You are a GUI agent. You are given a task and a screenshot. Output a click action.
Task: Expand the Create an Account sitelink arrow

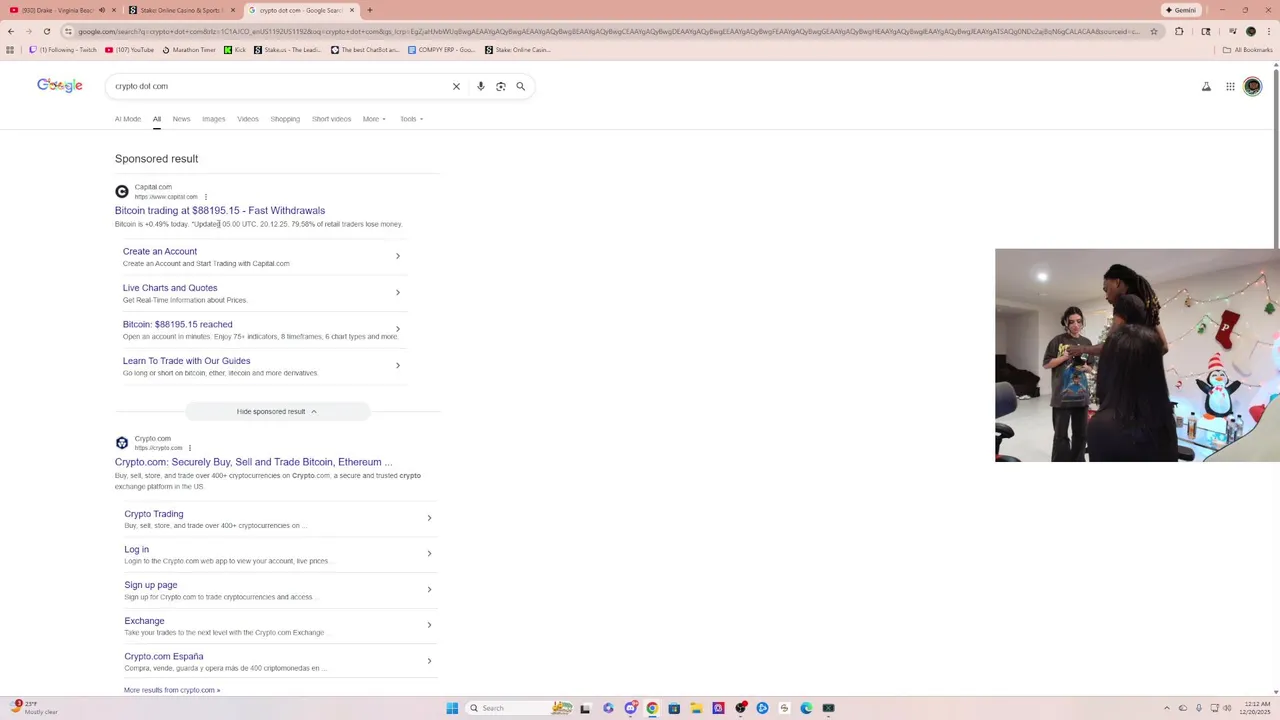(398, 256)
